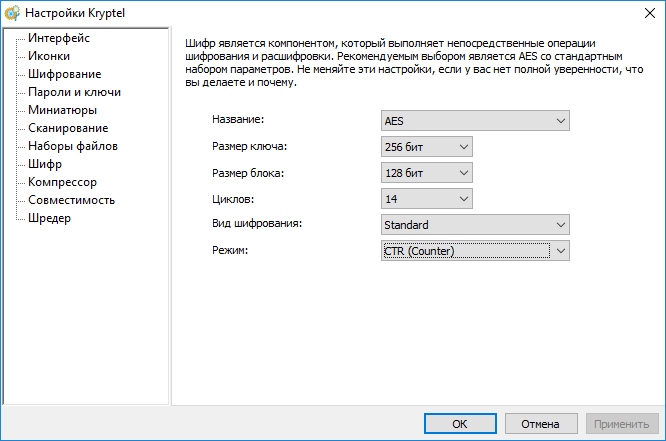Go to the Шифрование section
666x441 pixels.
[64, 74]
